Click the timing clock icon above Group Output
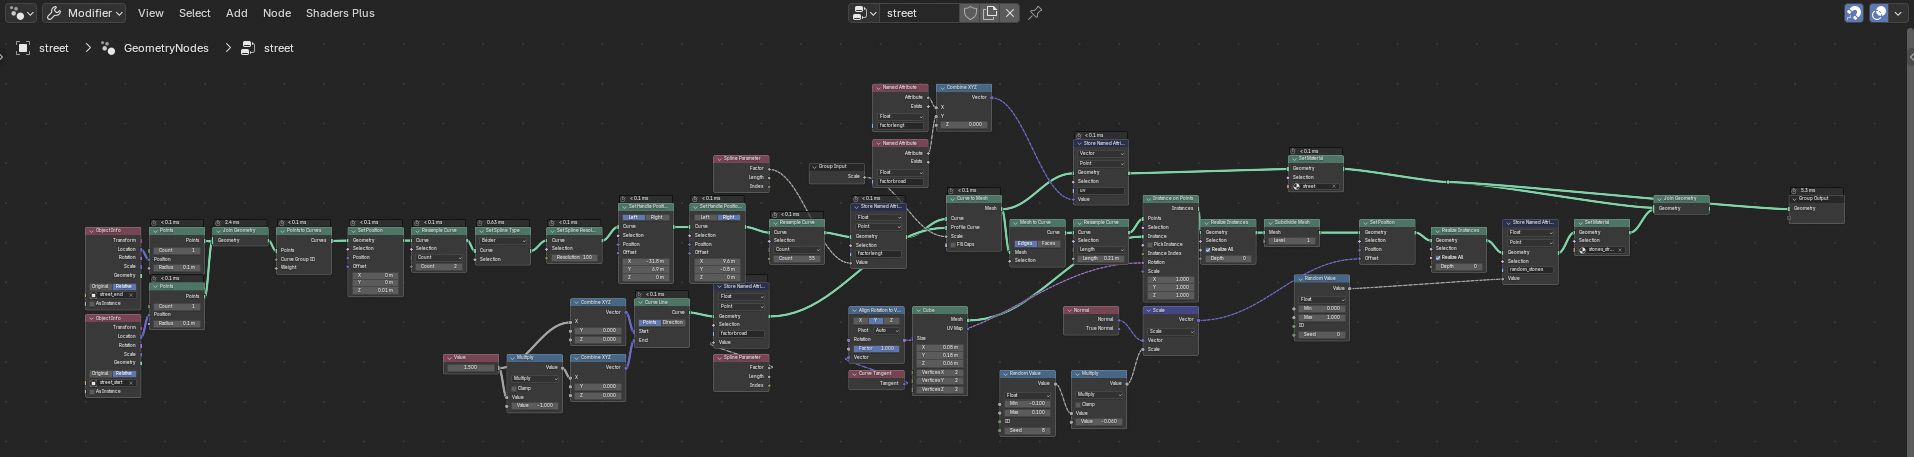The height and width of the screenshot is (457, 1914). pos(1795,190)
